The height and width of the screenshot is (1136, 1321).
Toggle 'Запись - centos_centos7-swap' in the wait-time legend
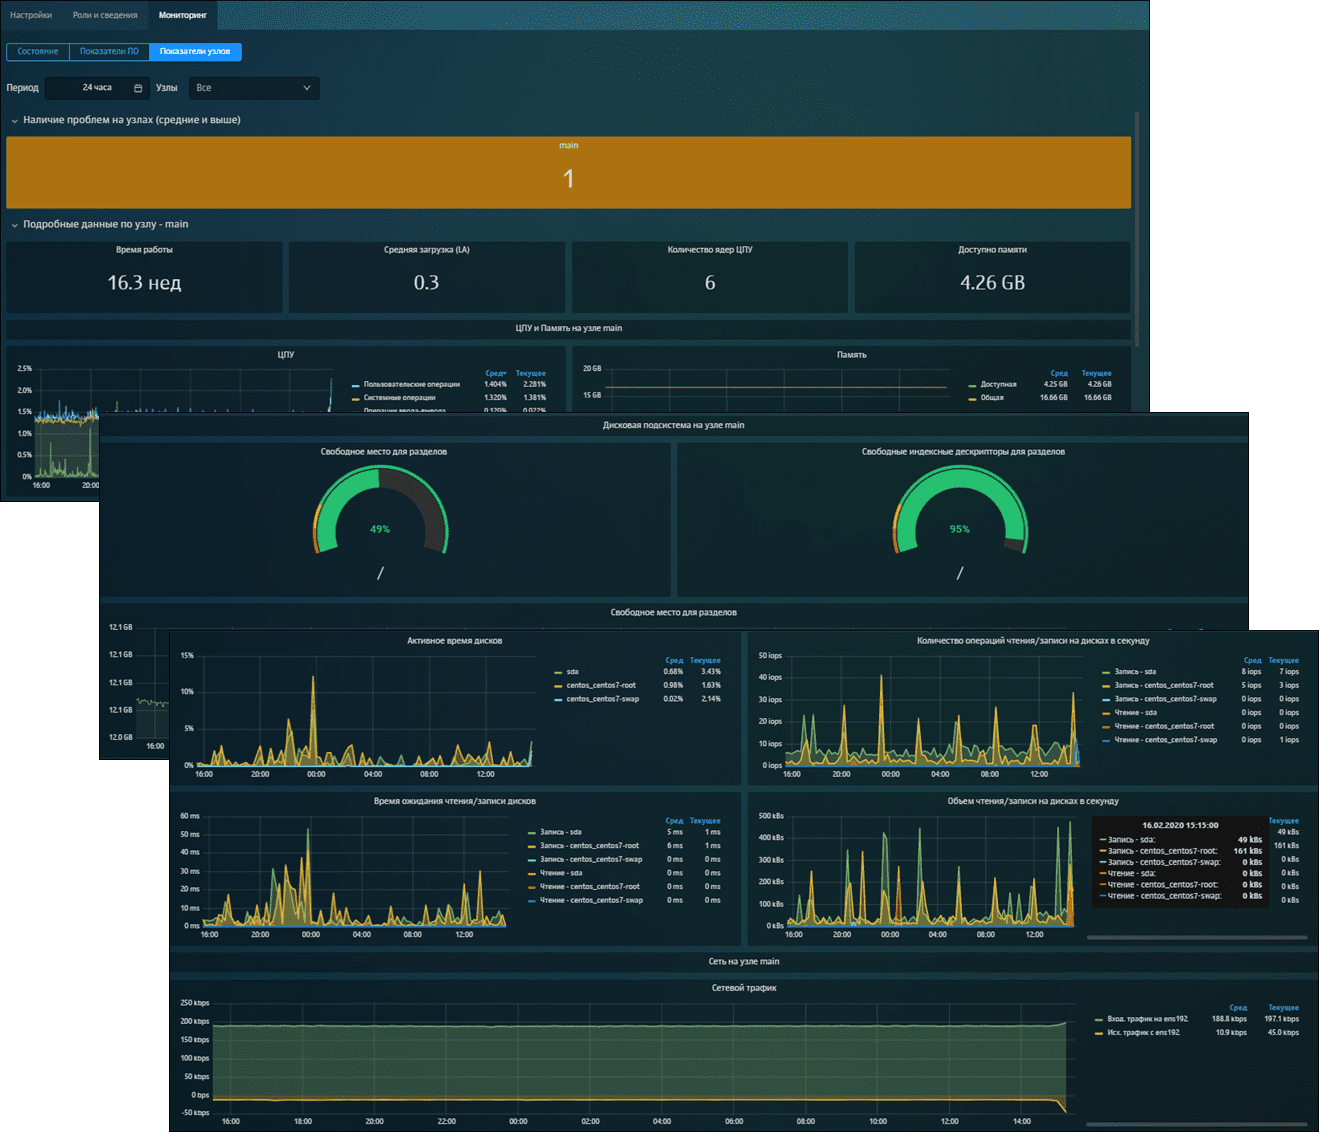591,860
